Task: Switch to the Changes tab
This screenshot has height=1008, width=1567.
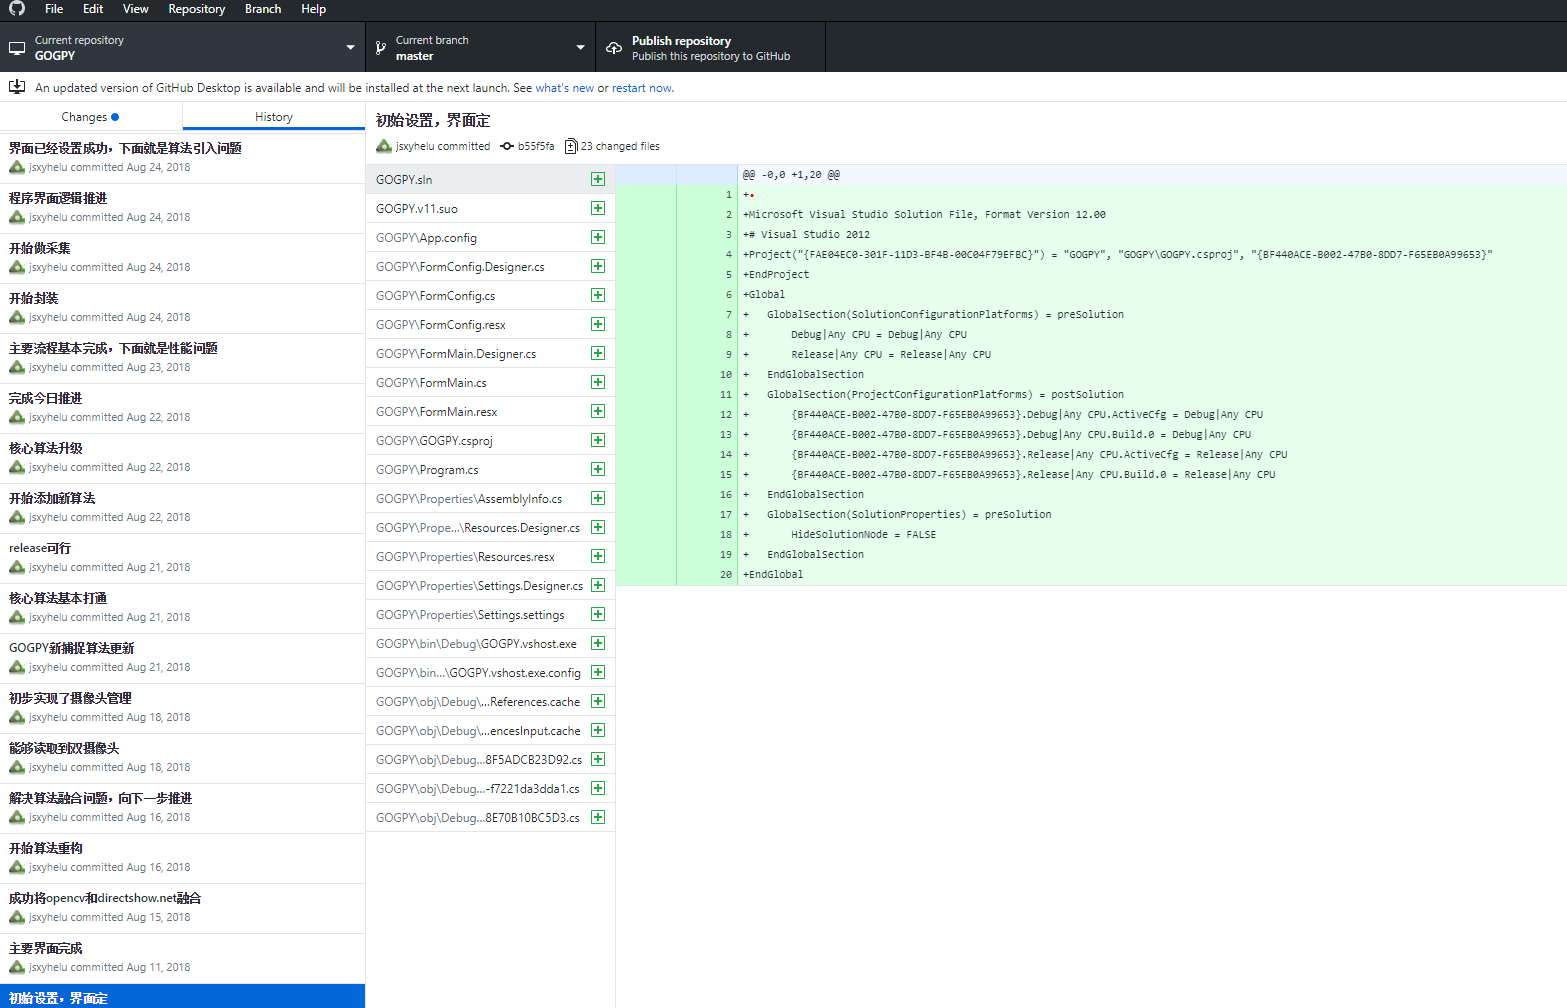Action: 90,117
